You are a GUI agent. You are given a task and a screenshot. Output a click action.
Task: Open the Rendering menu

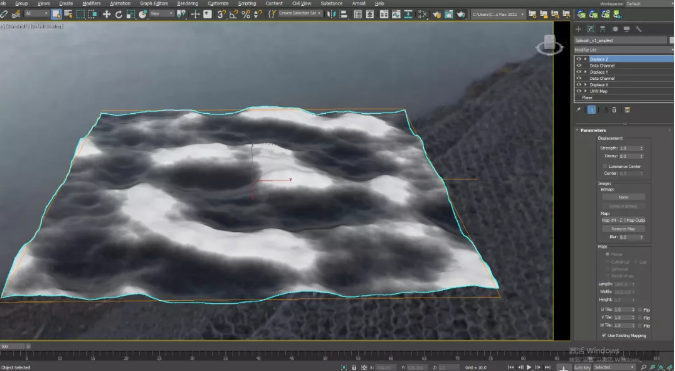coord(187,3)
